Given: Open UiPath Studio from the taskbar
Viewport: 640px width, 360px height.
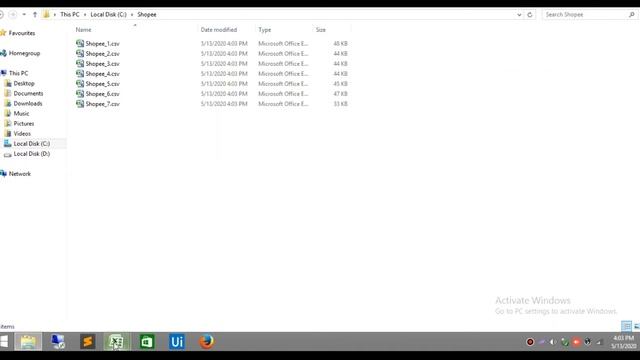Looking at the screenshot, I should tap(177, 342).
